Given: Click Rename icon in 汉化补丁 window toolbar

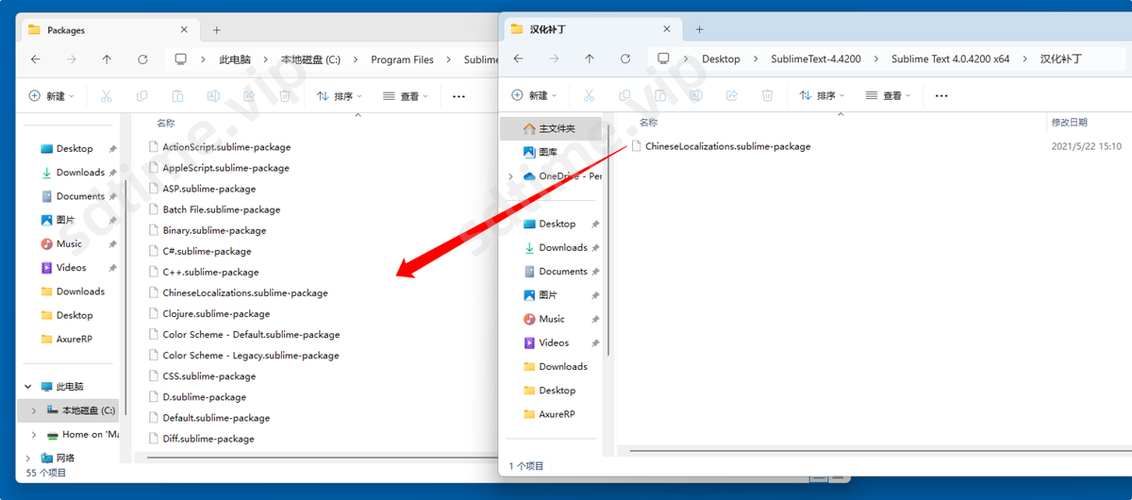Looking at the screenshot, I should 696,95.
